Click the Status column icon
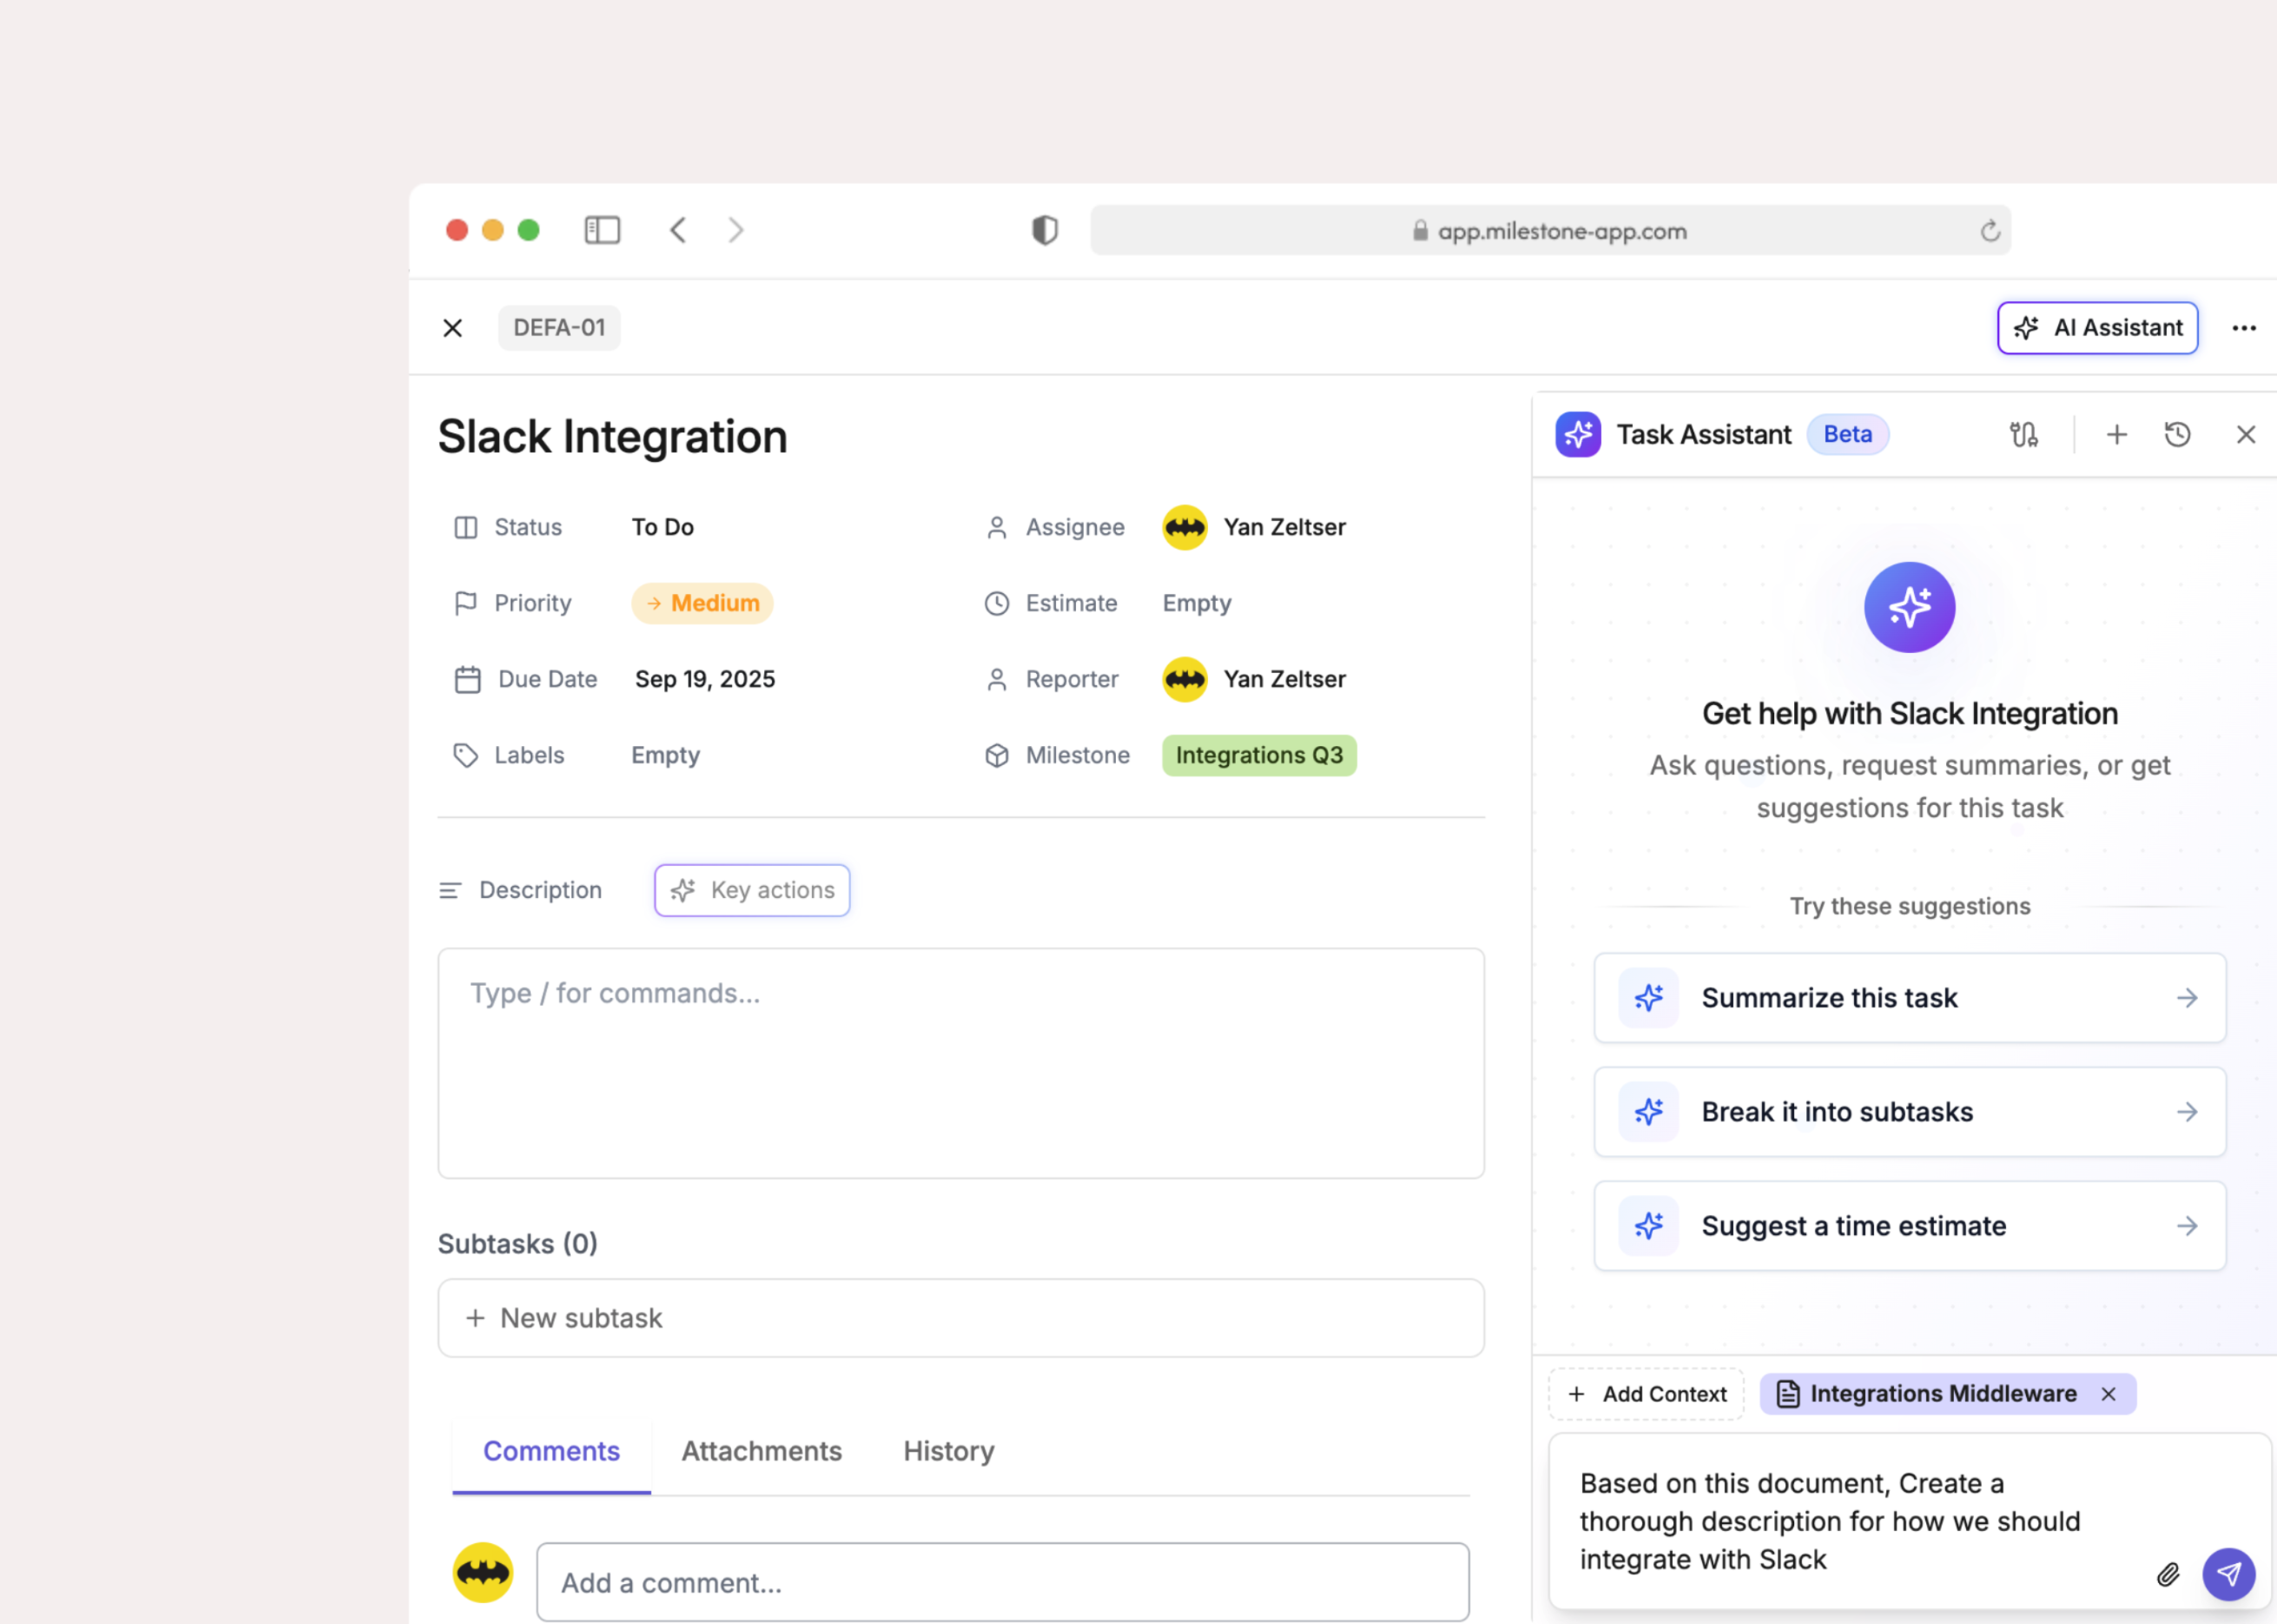Viewport: 2277px width, 1624px height. (466, 527)
